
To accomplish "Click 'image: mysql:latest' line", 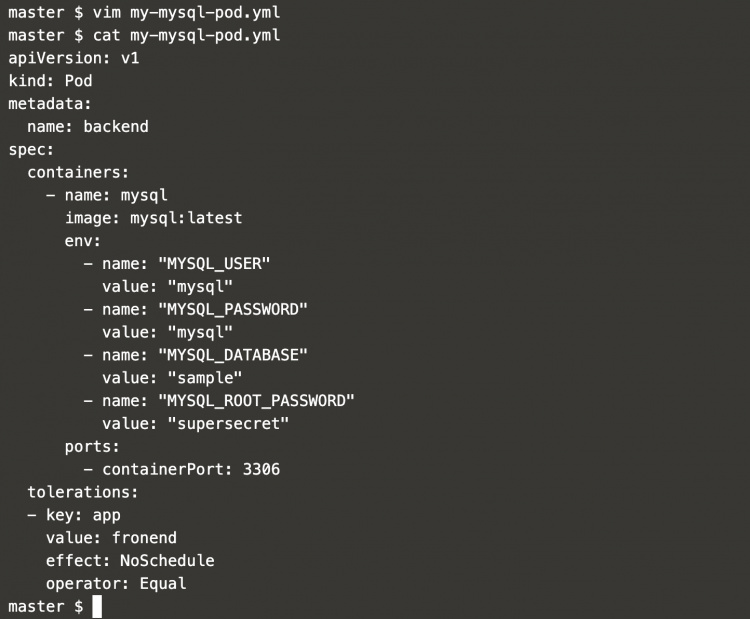I will (x=153, y=217).
